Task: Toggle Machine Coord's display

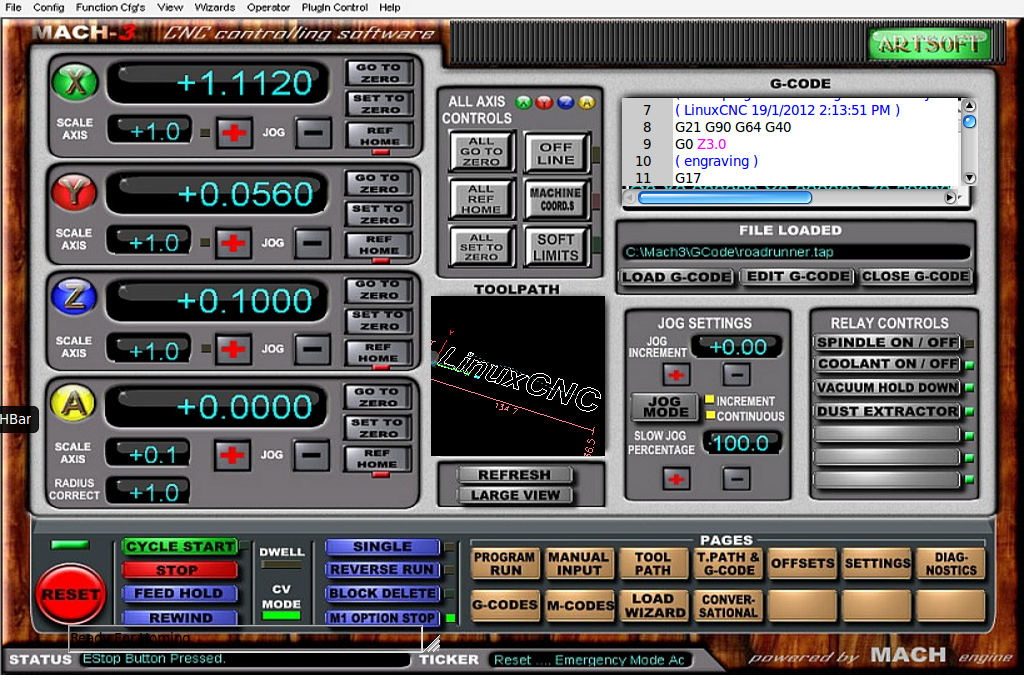Action: (556, 199)
